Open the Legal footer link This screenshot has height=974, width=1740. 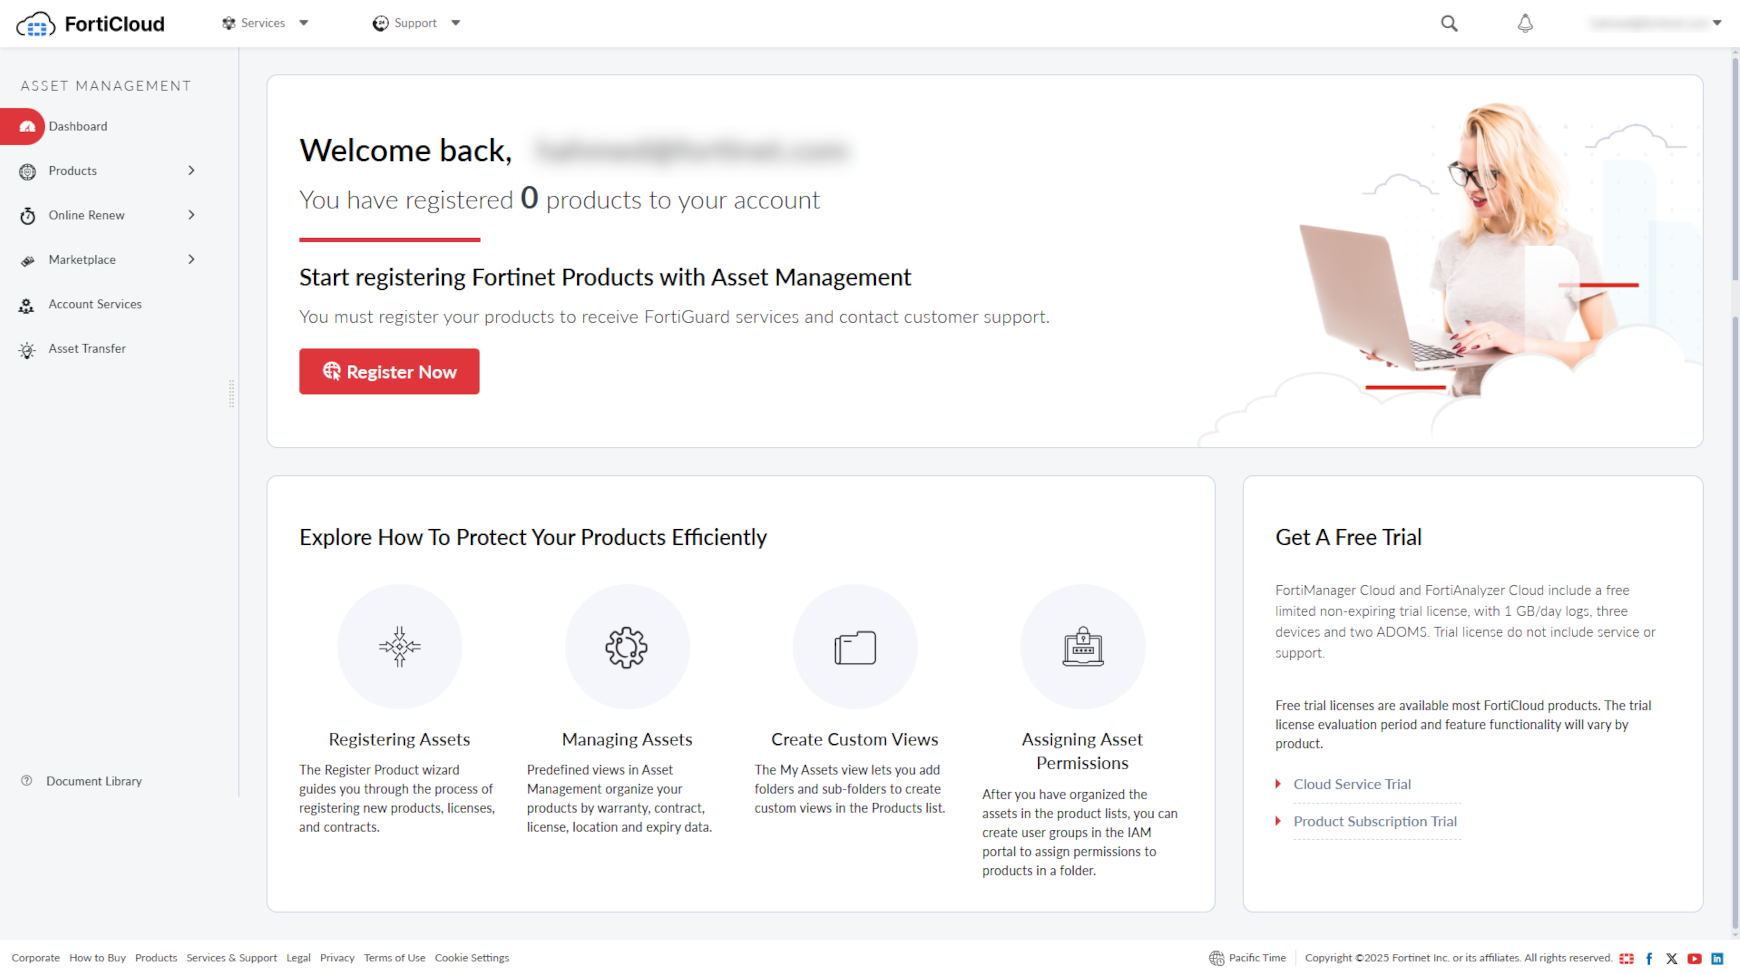298,958
